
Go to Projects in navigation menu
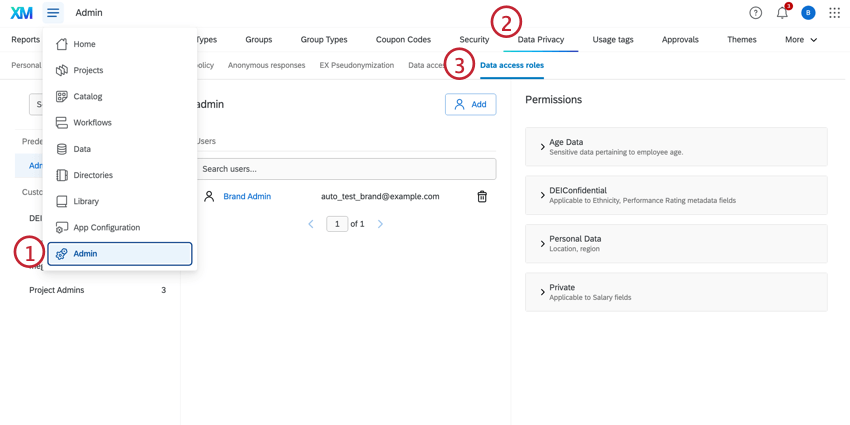pos(88,71)
